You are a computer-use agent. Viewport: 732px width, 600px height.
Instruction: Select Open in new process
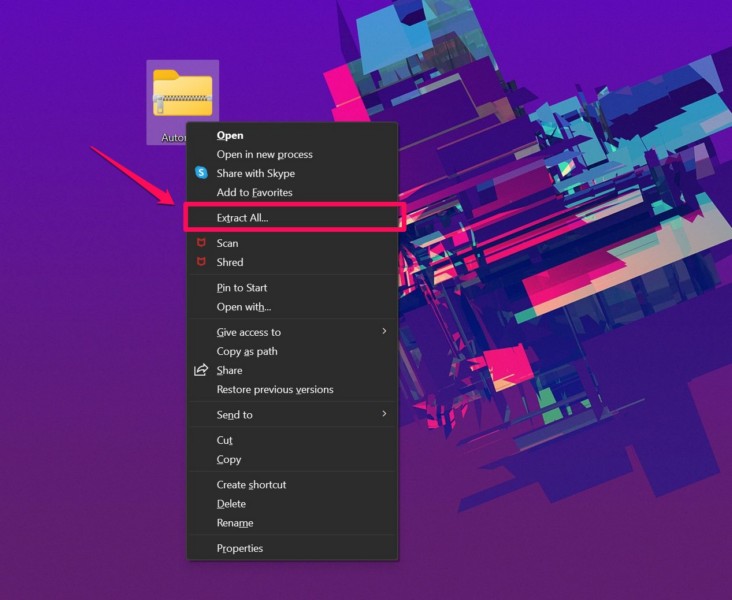tap(264, 154)
